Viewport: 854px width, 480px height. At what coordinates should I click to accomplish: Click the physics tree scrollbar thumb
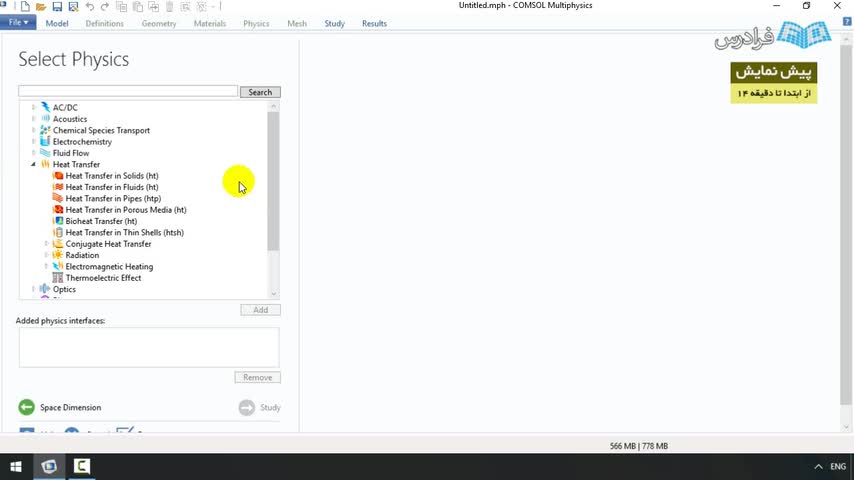click(273, 181)
